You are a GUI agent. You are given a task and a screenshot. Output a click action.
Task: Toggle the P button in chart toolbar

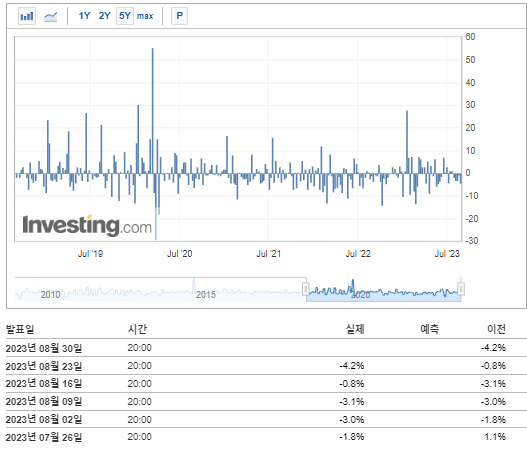click(x=179, y=16)
